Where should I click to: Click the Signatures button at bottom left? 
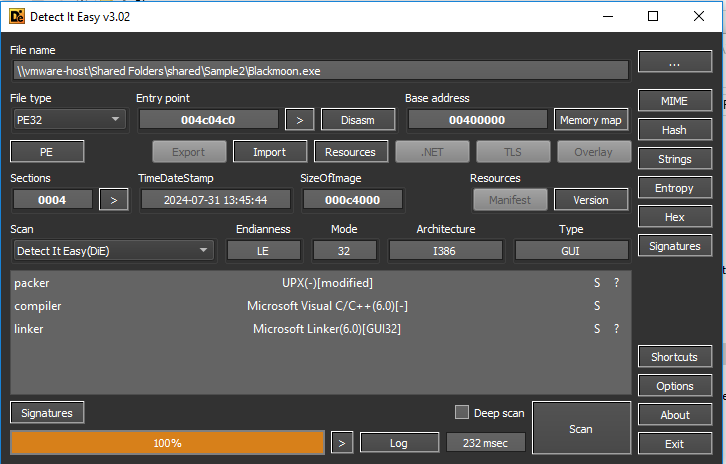[47, 413]
